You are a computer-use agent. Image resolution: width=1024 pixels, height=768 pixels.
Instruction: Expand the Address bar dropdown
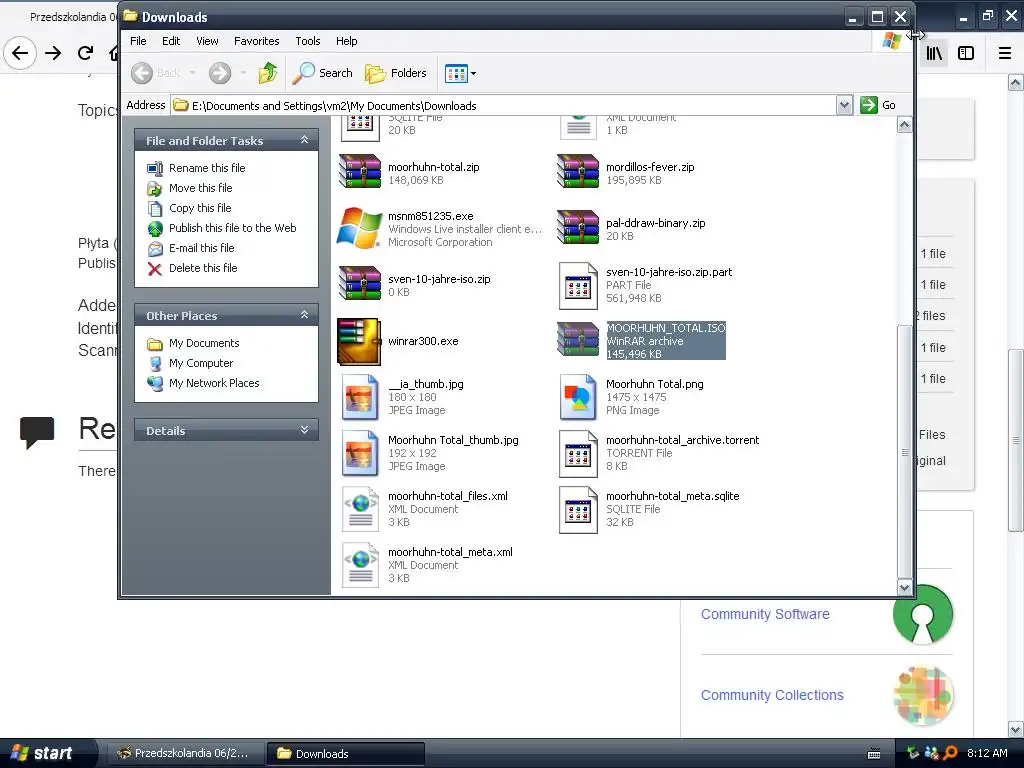coord(844,104)
